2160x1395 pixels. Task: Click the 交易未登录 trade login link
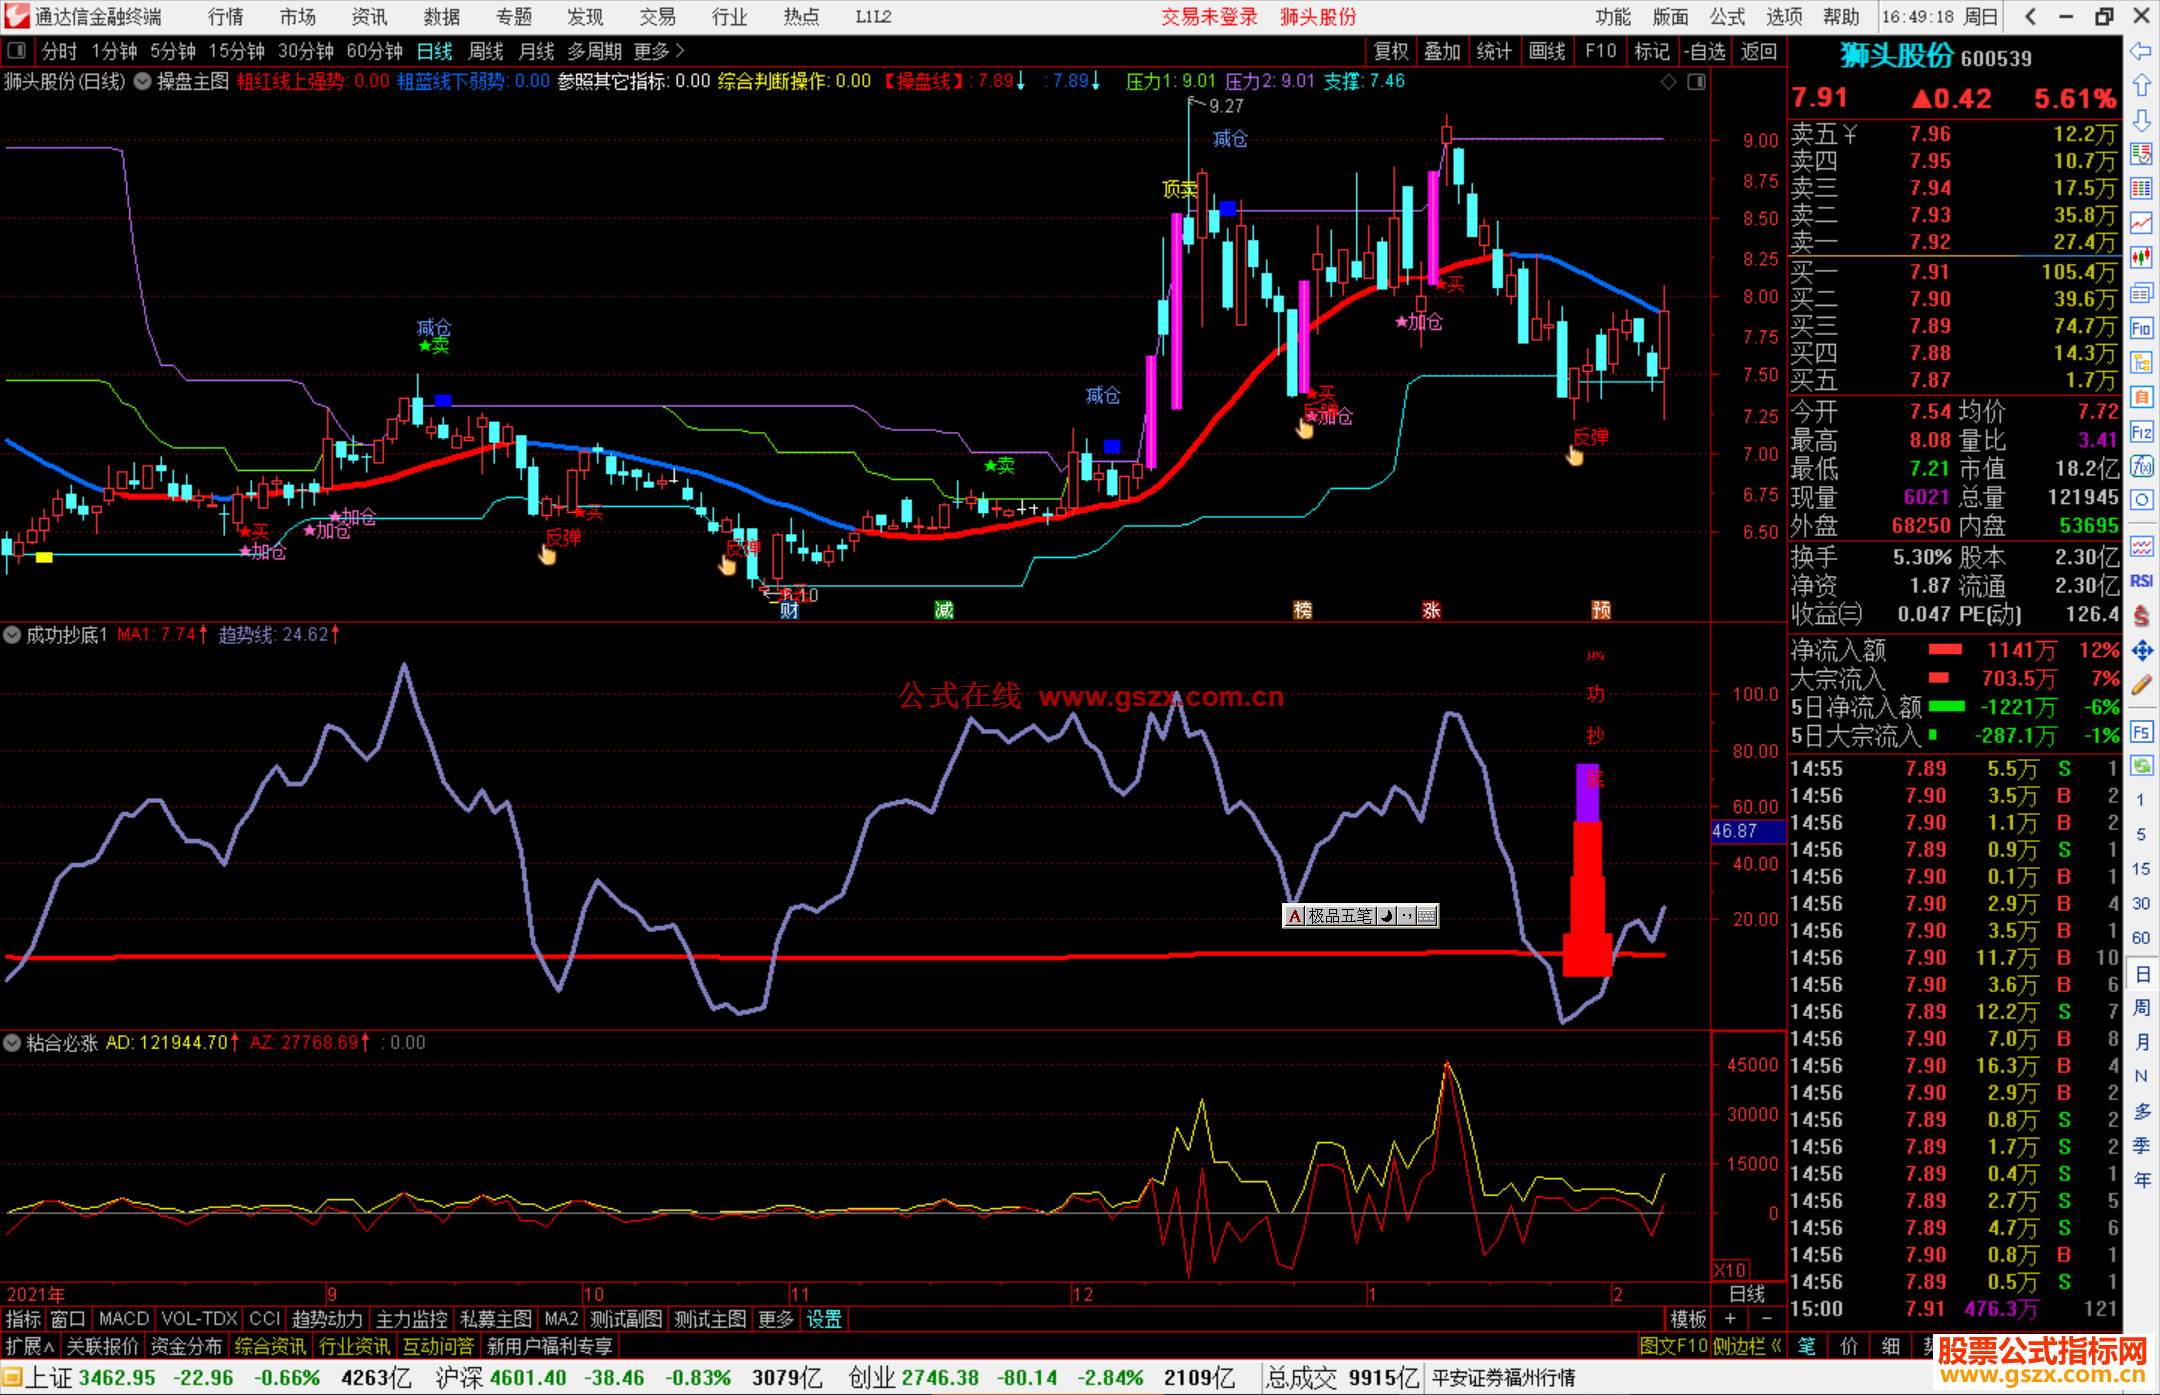(x=1209, y=16)
